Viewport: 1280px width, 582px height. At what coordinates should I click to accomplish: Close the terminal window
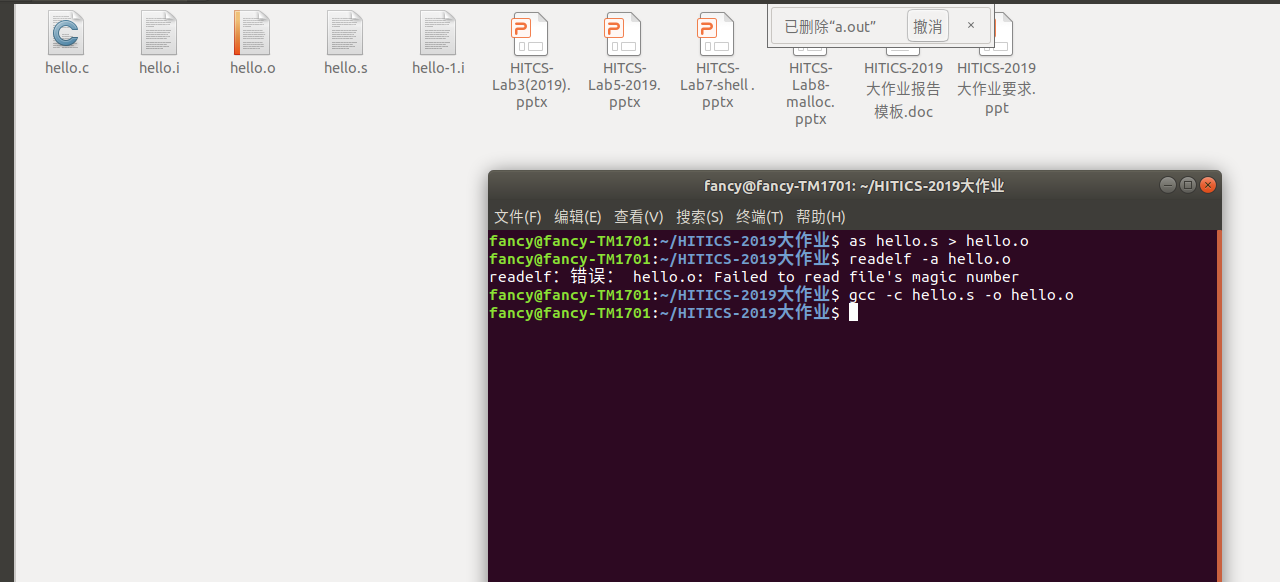tap(1208, 185)
